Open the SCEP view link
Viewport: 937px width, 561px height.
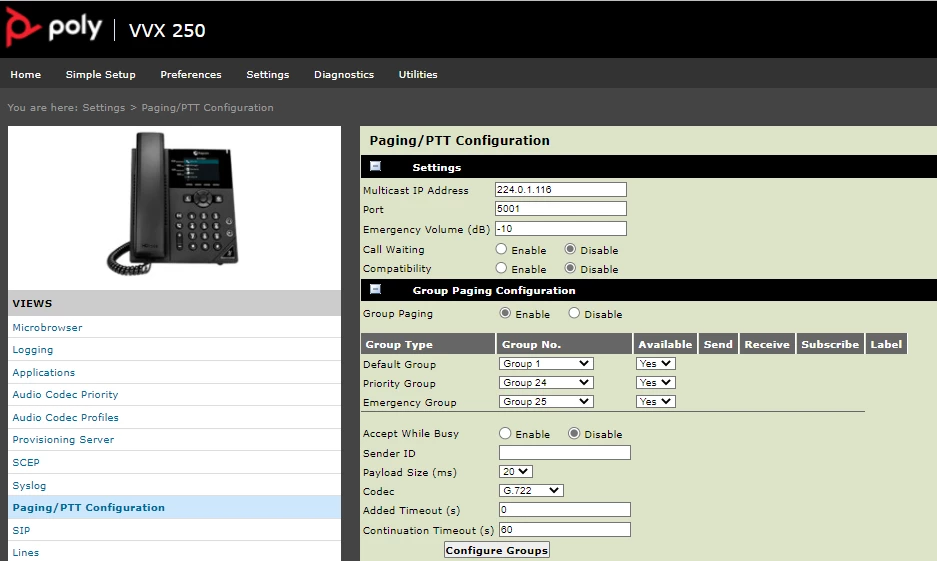pos(26,462)
